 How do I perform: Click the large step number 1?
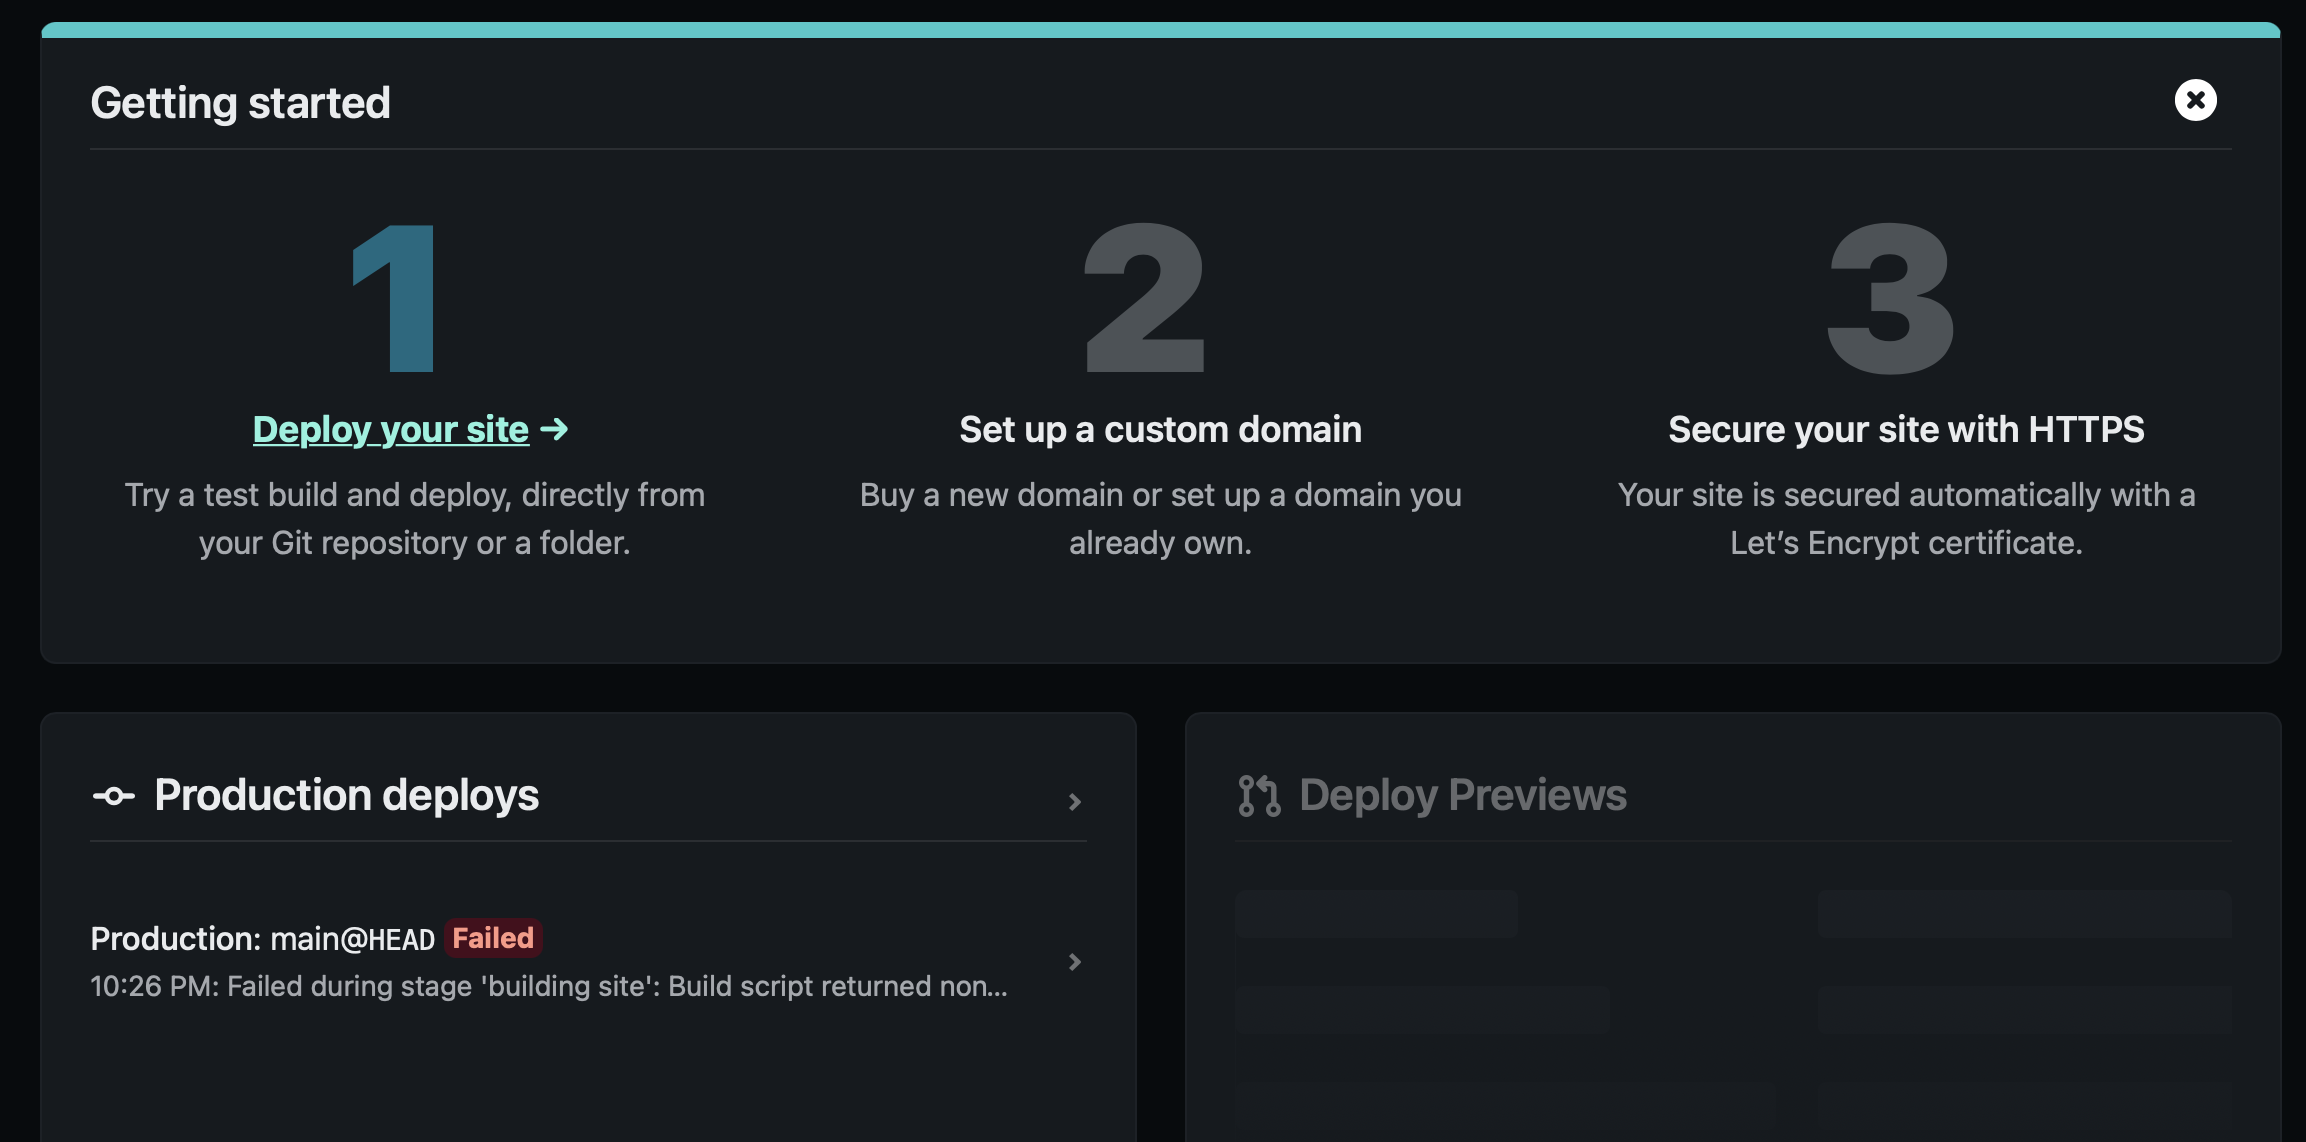click(396, 298)
